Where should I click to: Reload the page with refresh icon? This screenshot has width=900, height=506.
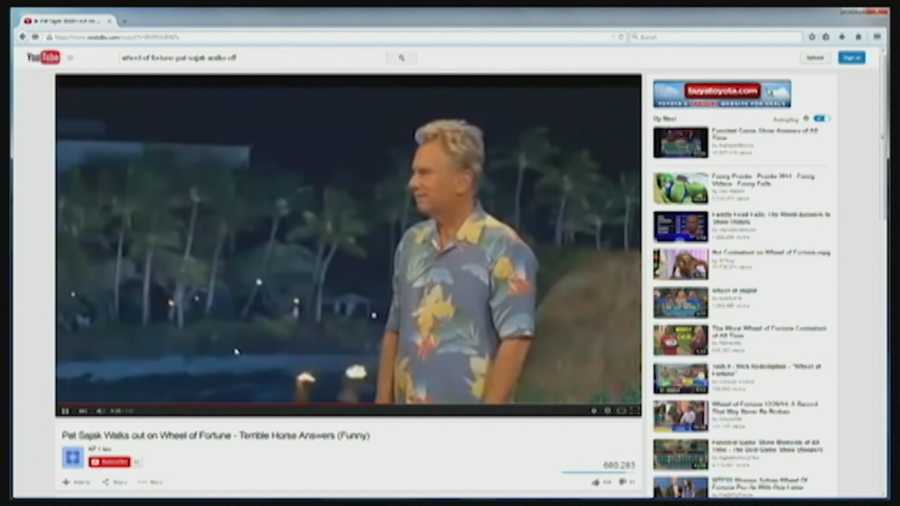tap(621, 37)
